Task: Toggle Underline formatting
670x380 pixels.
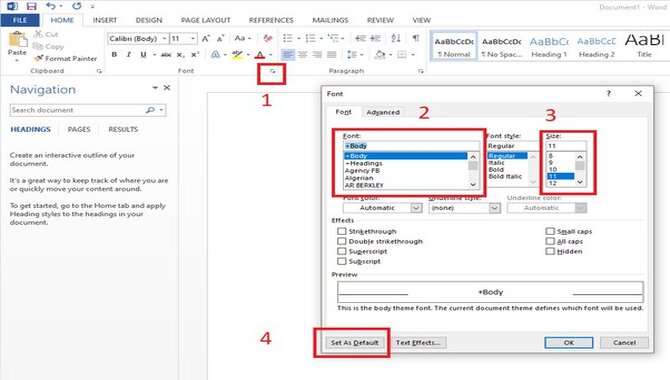Action: click(143, 55)
